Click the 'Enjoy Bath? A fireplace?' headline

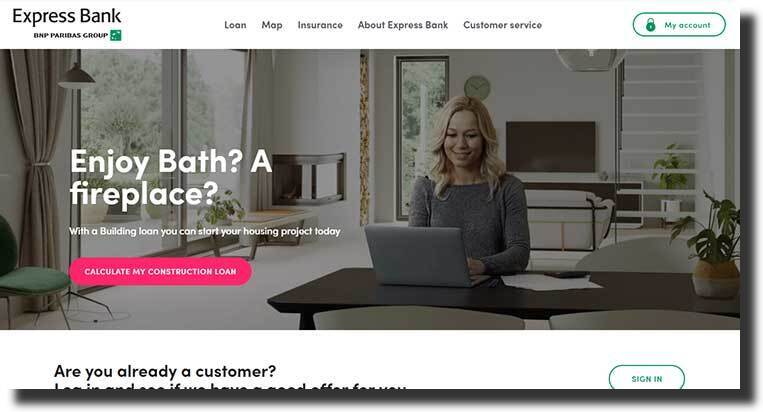pos(170,178)
